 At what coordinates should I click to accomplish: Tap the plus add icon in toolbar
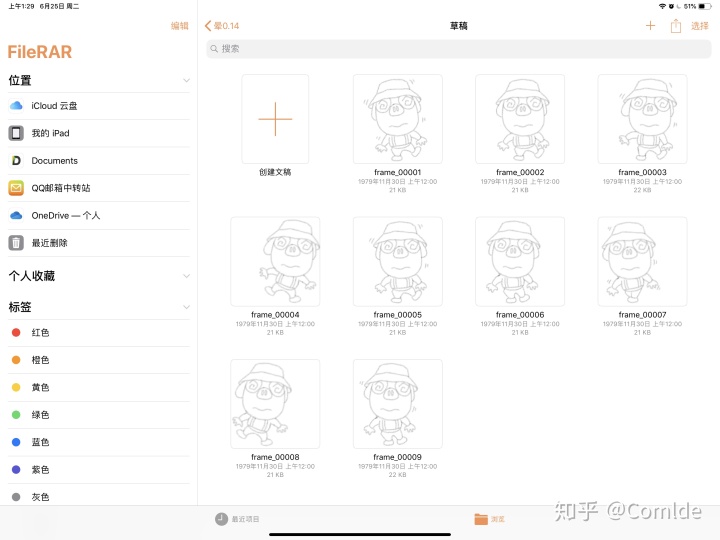pos(650,26)
